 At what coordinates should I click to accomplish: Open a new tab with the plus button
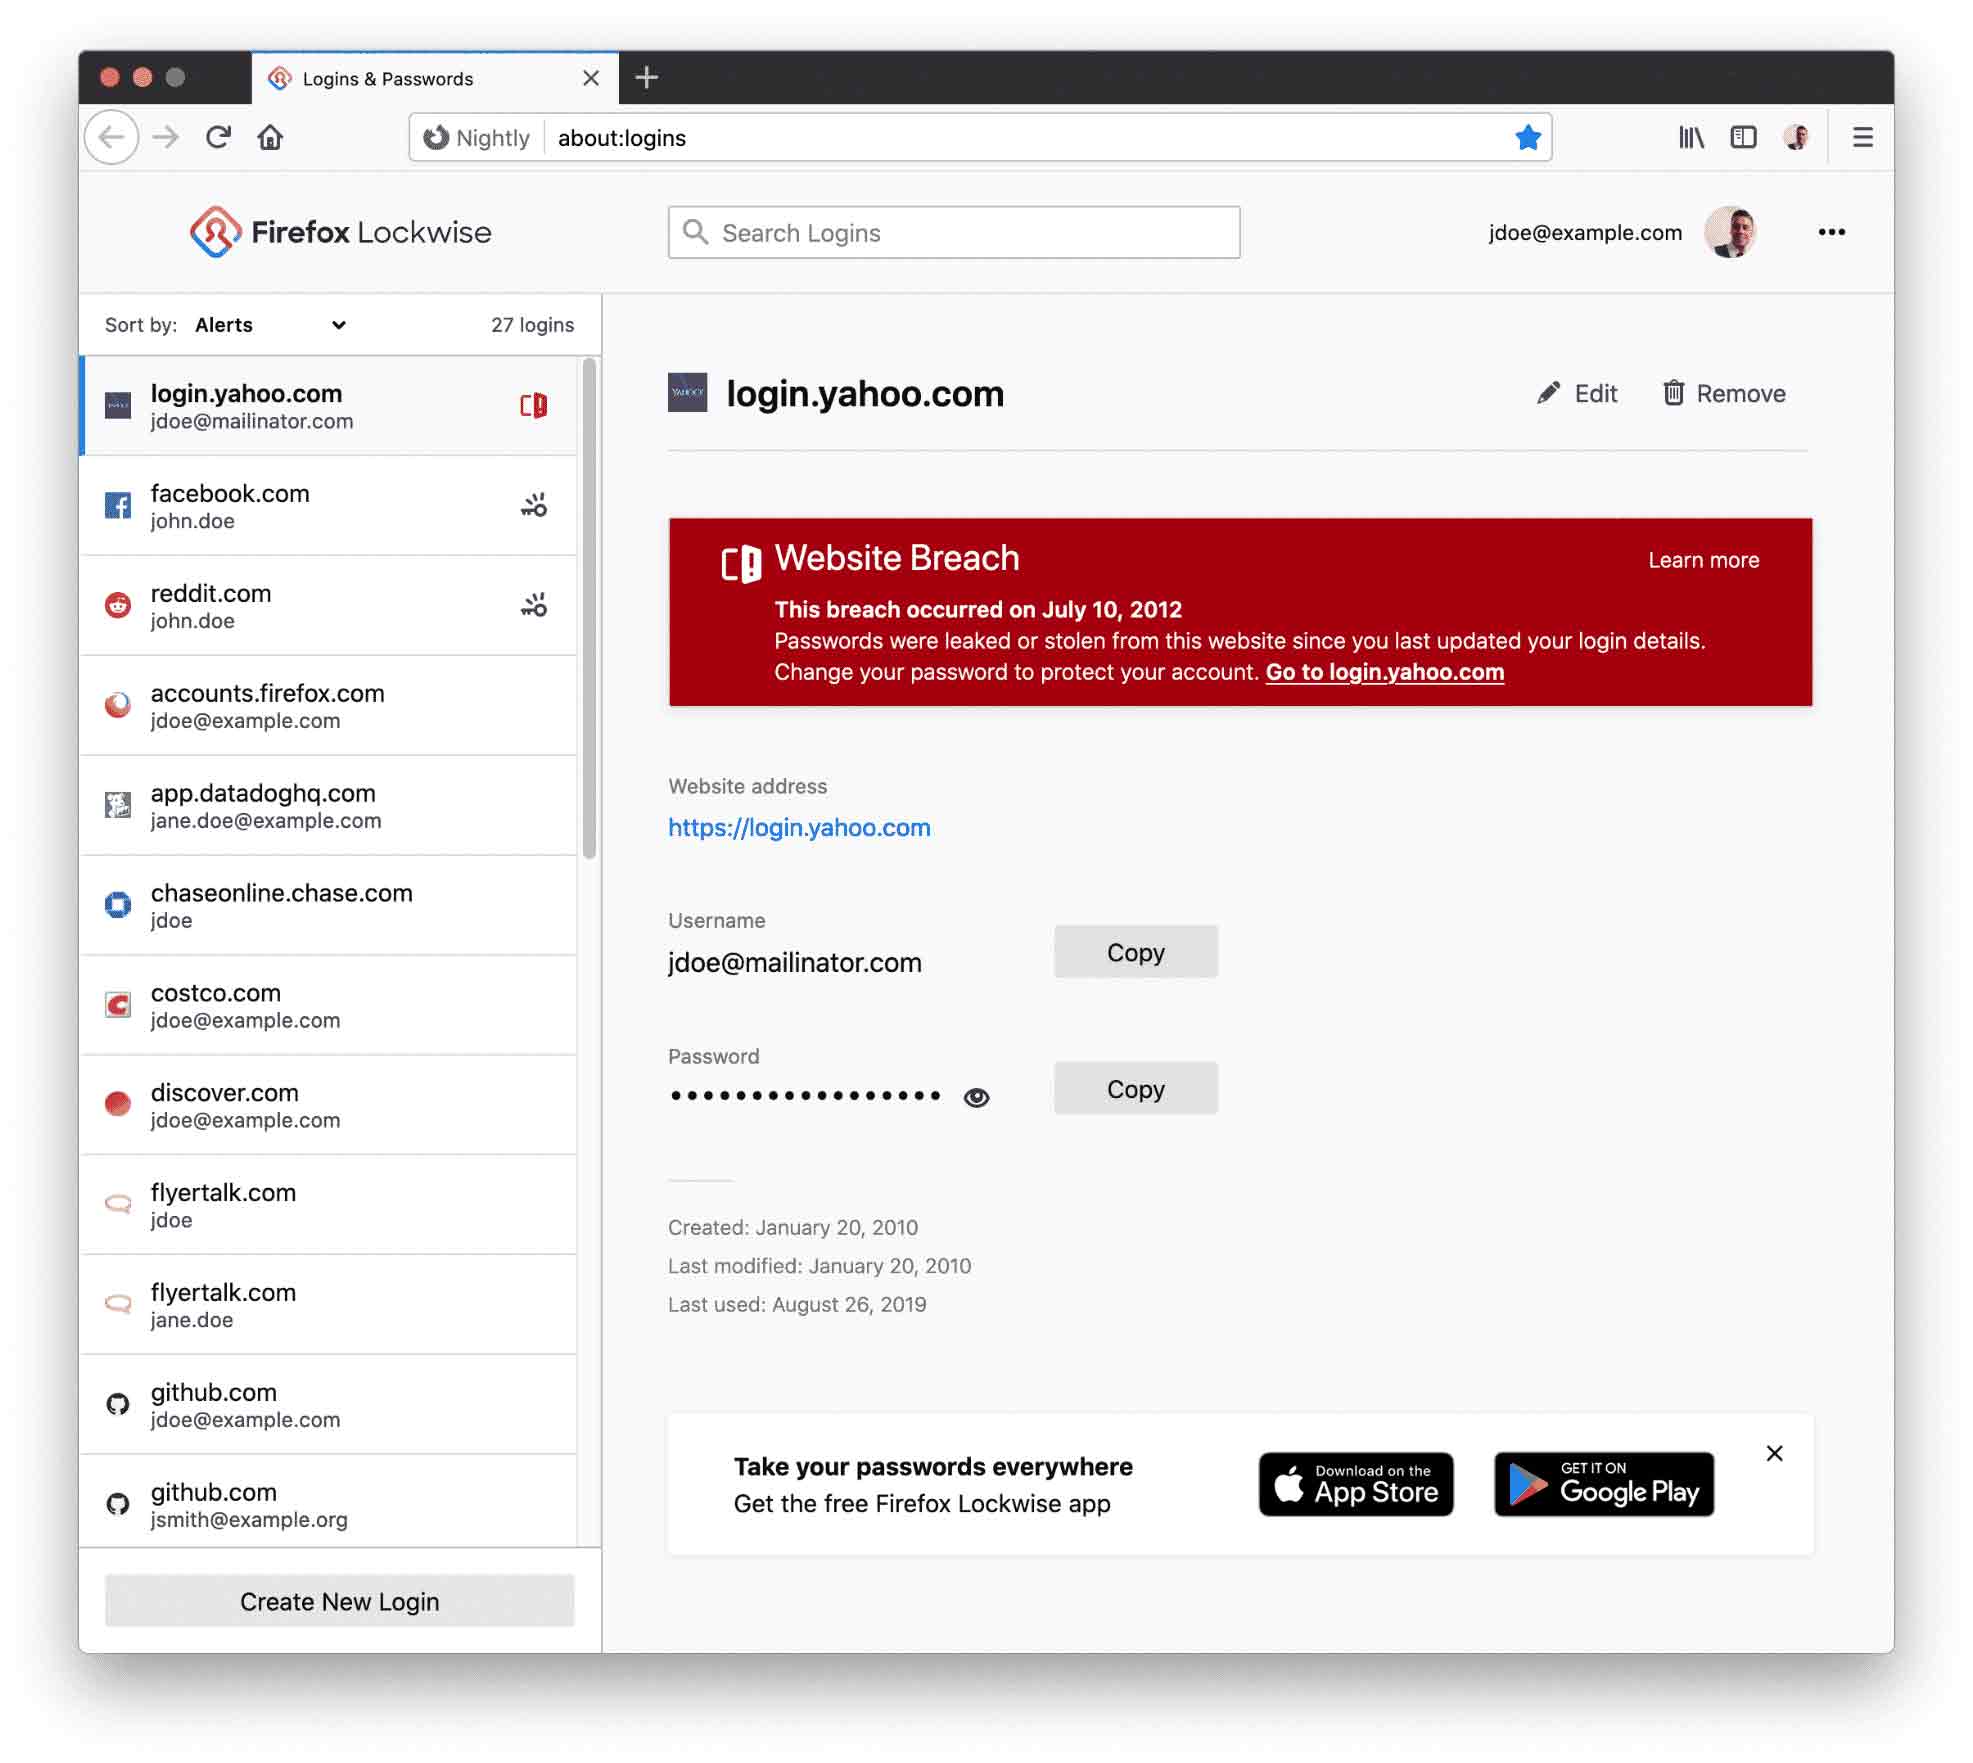pyautogui.click(x=646, y=77)
